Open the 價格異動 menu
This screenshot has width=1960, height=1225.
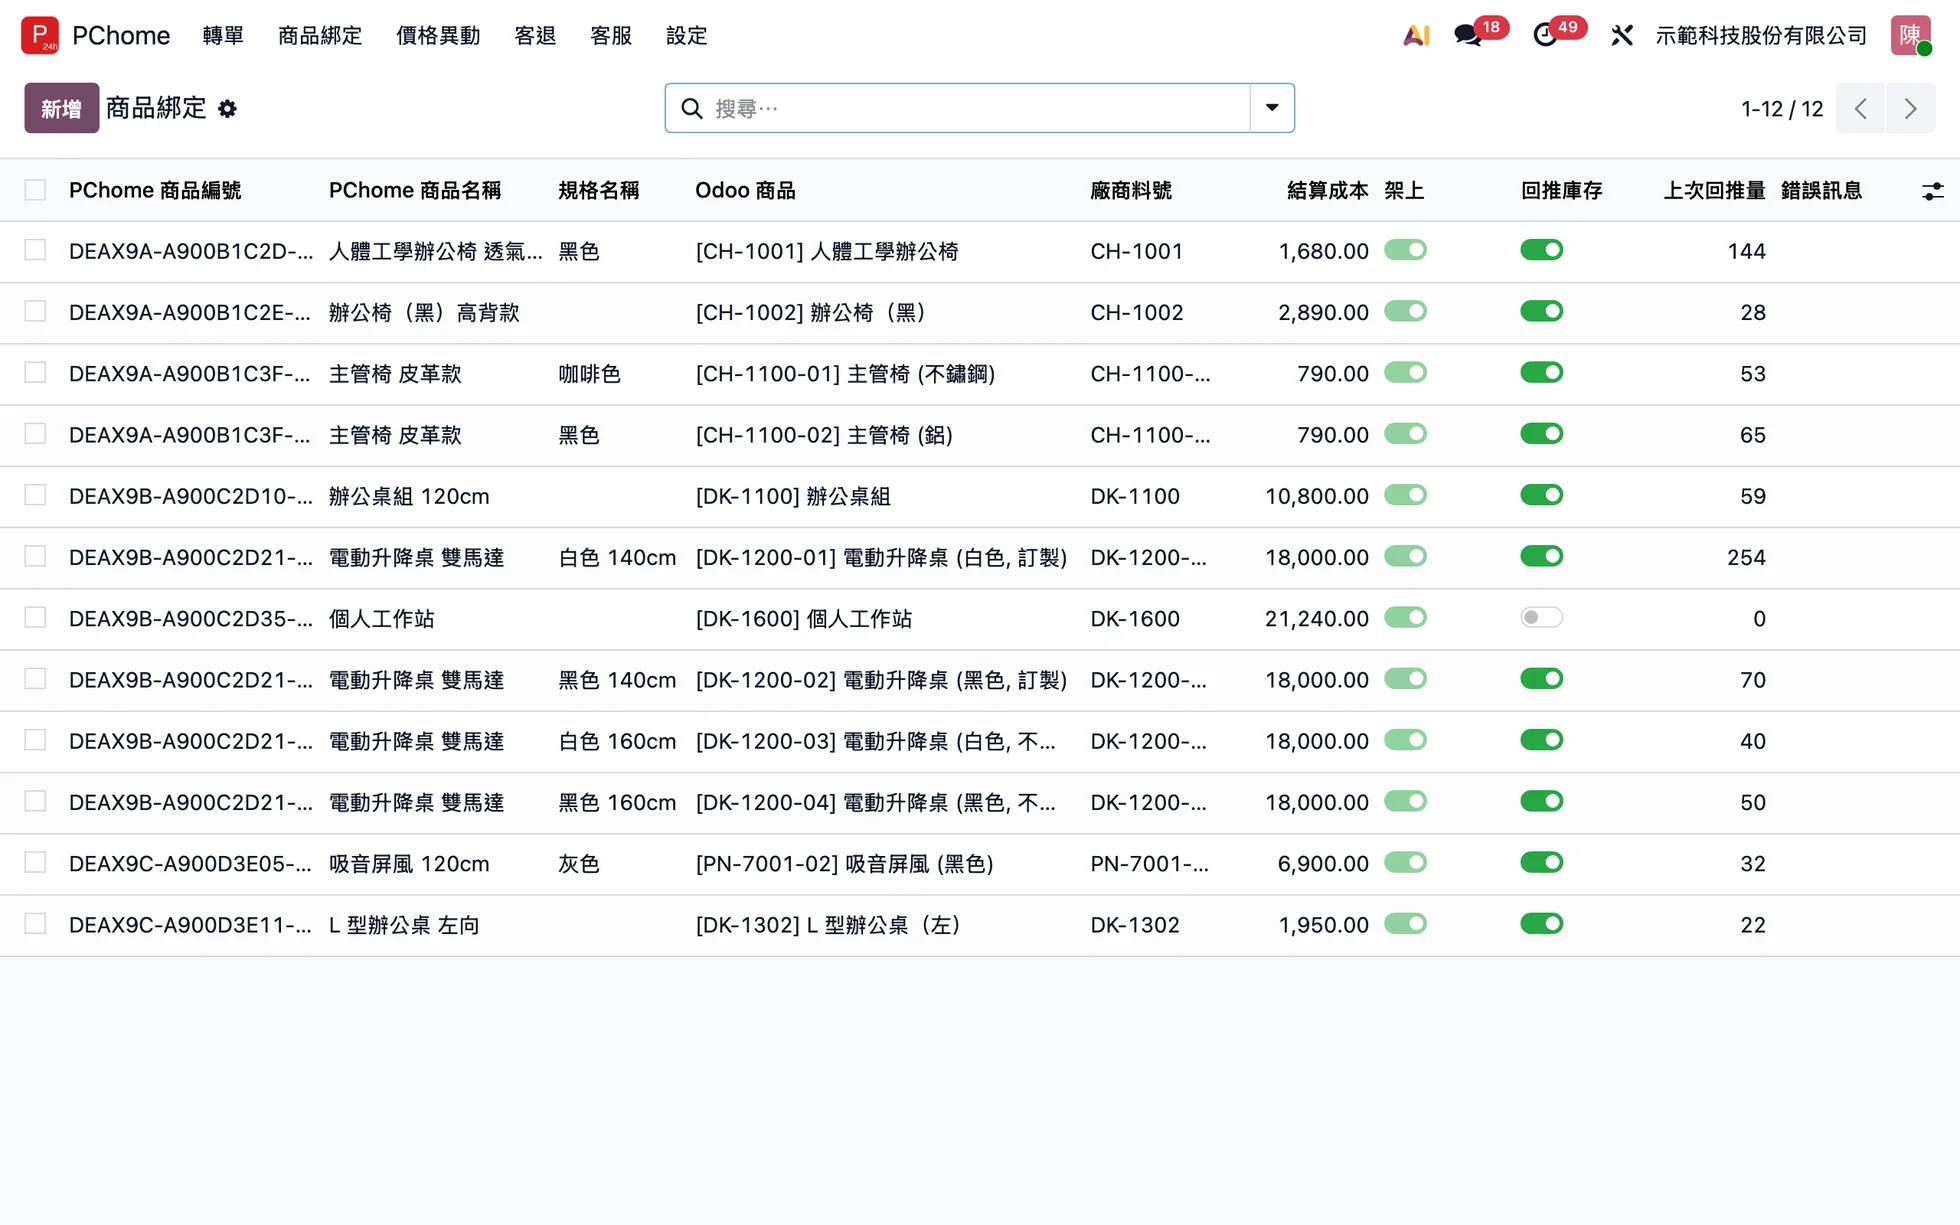(x=438, y=35)
